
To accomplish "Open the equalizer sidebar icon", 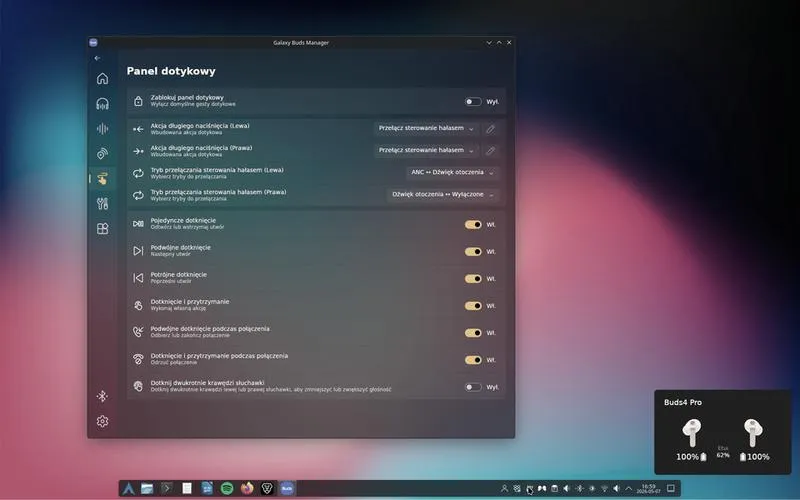I will (x=103, y=129).
